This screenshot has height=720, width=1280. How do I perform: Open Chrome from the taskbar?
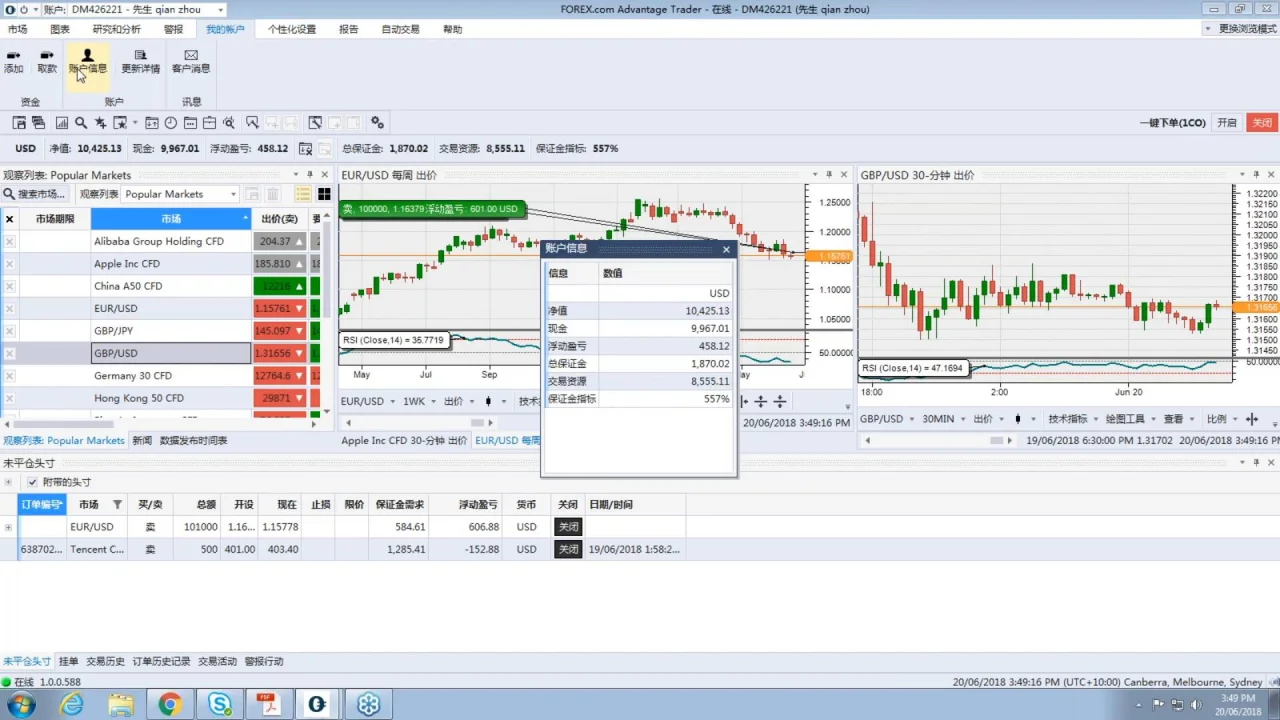[169, 704]
